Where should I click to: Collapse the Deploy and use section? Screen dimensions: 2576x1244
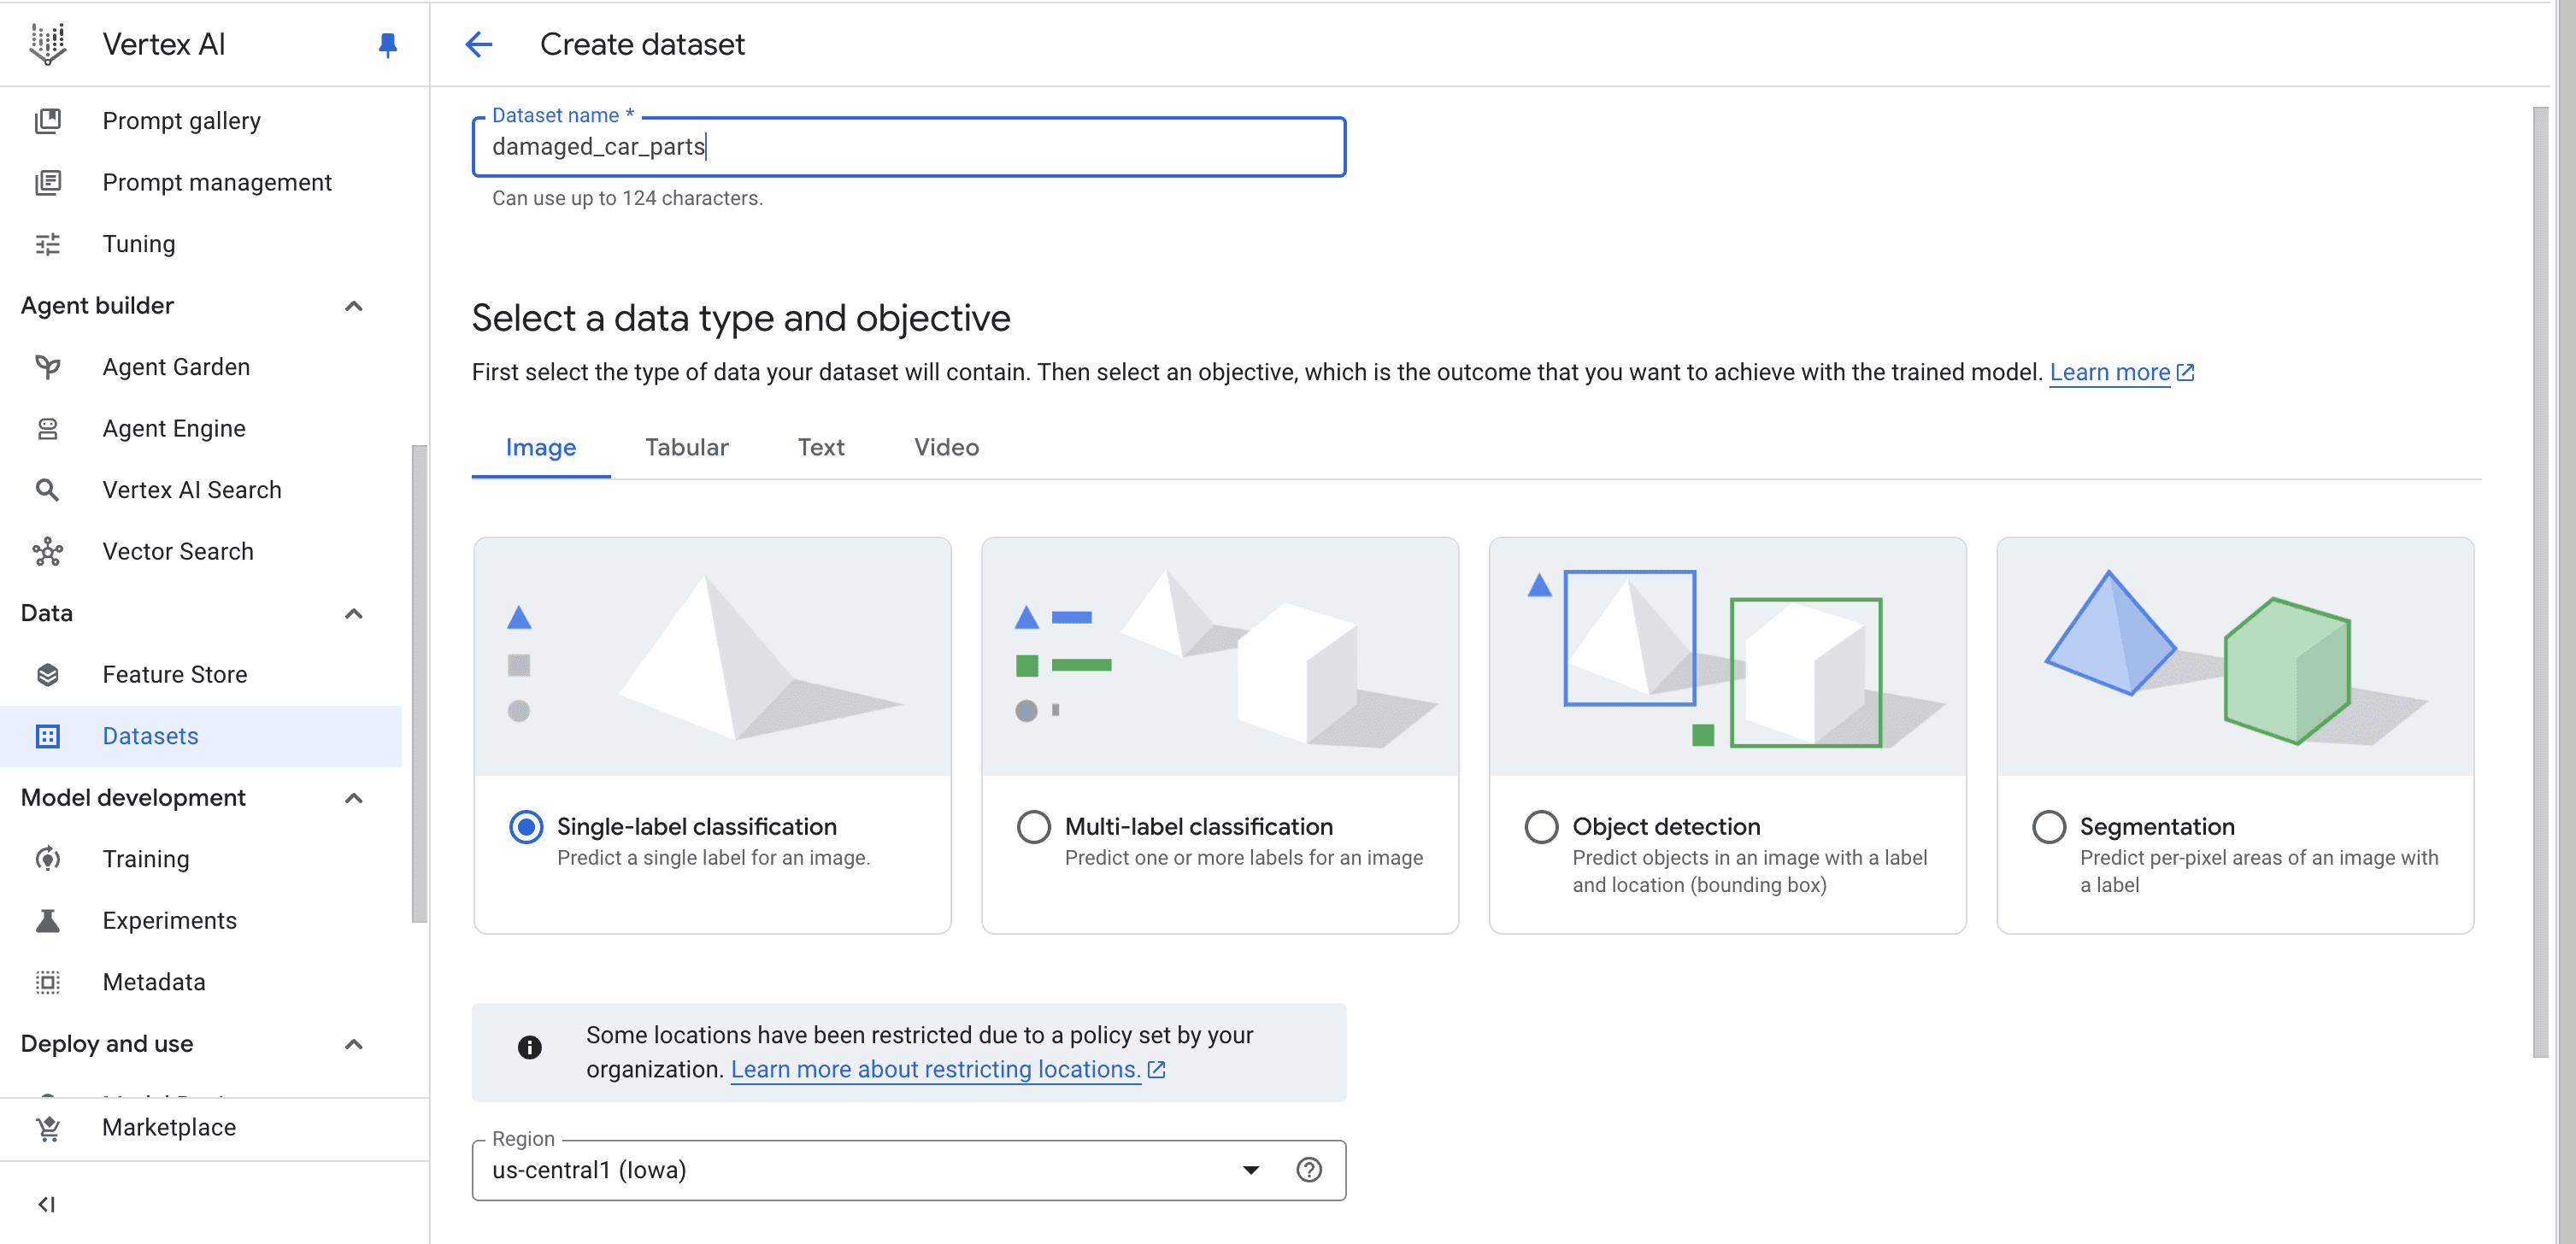point(354,1044)
